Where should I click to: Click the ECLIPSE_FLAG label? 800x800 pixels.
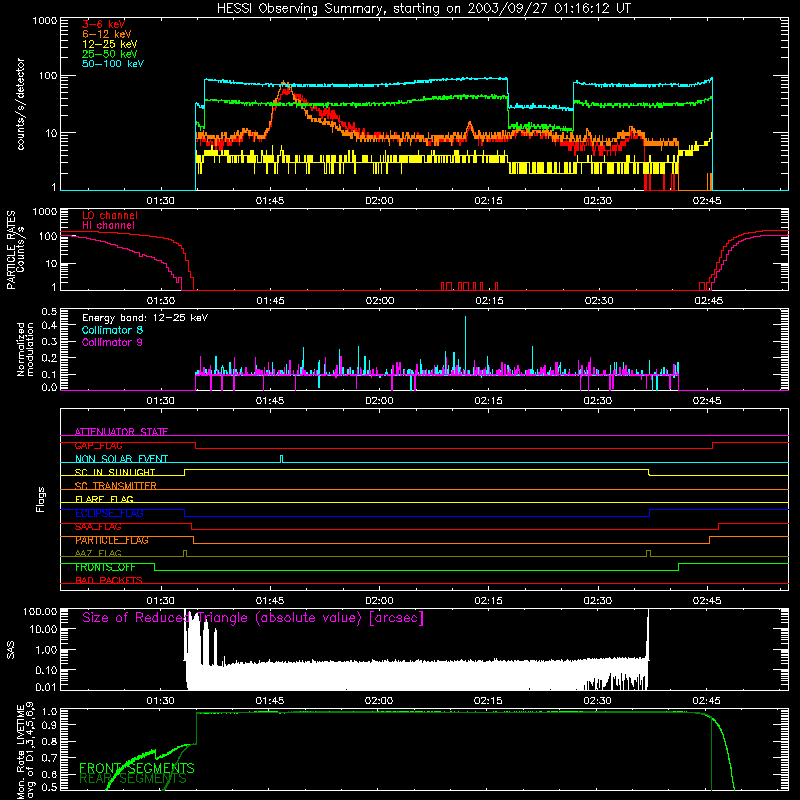point(109,513)
